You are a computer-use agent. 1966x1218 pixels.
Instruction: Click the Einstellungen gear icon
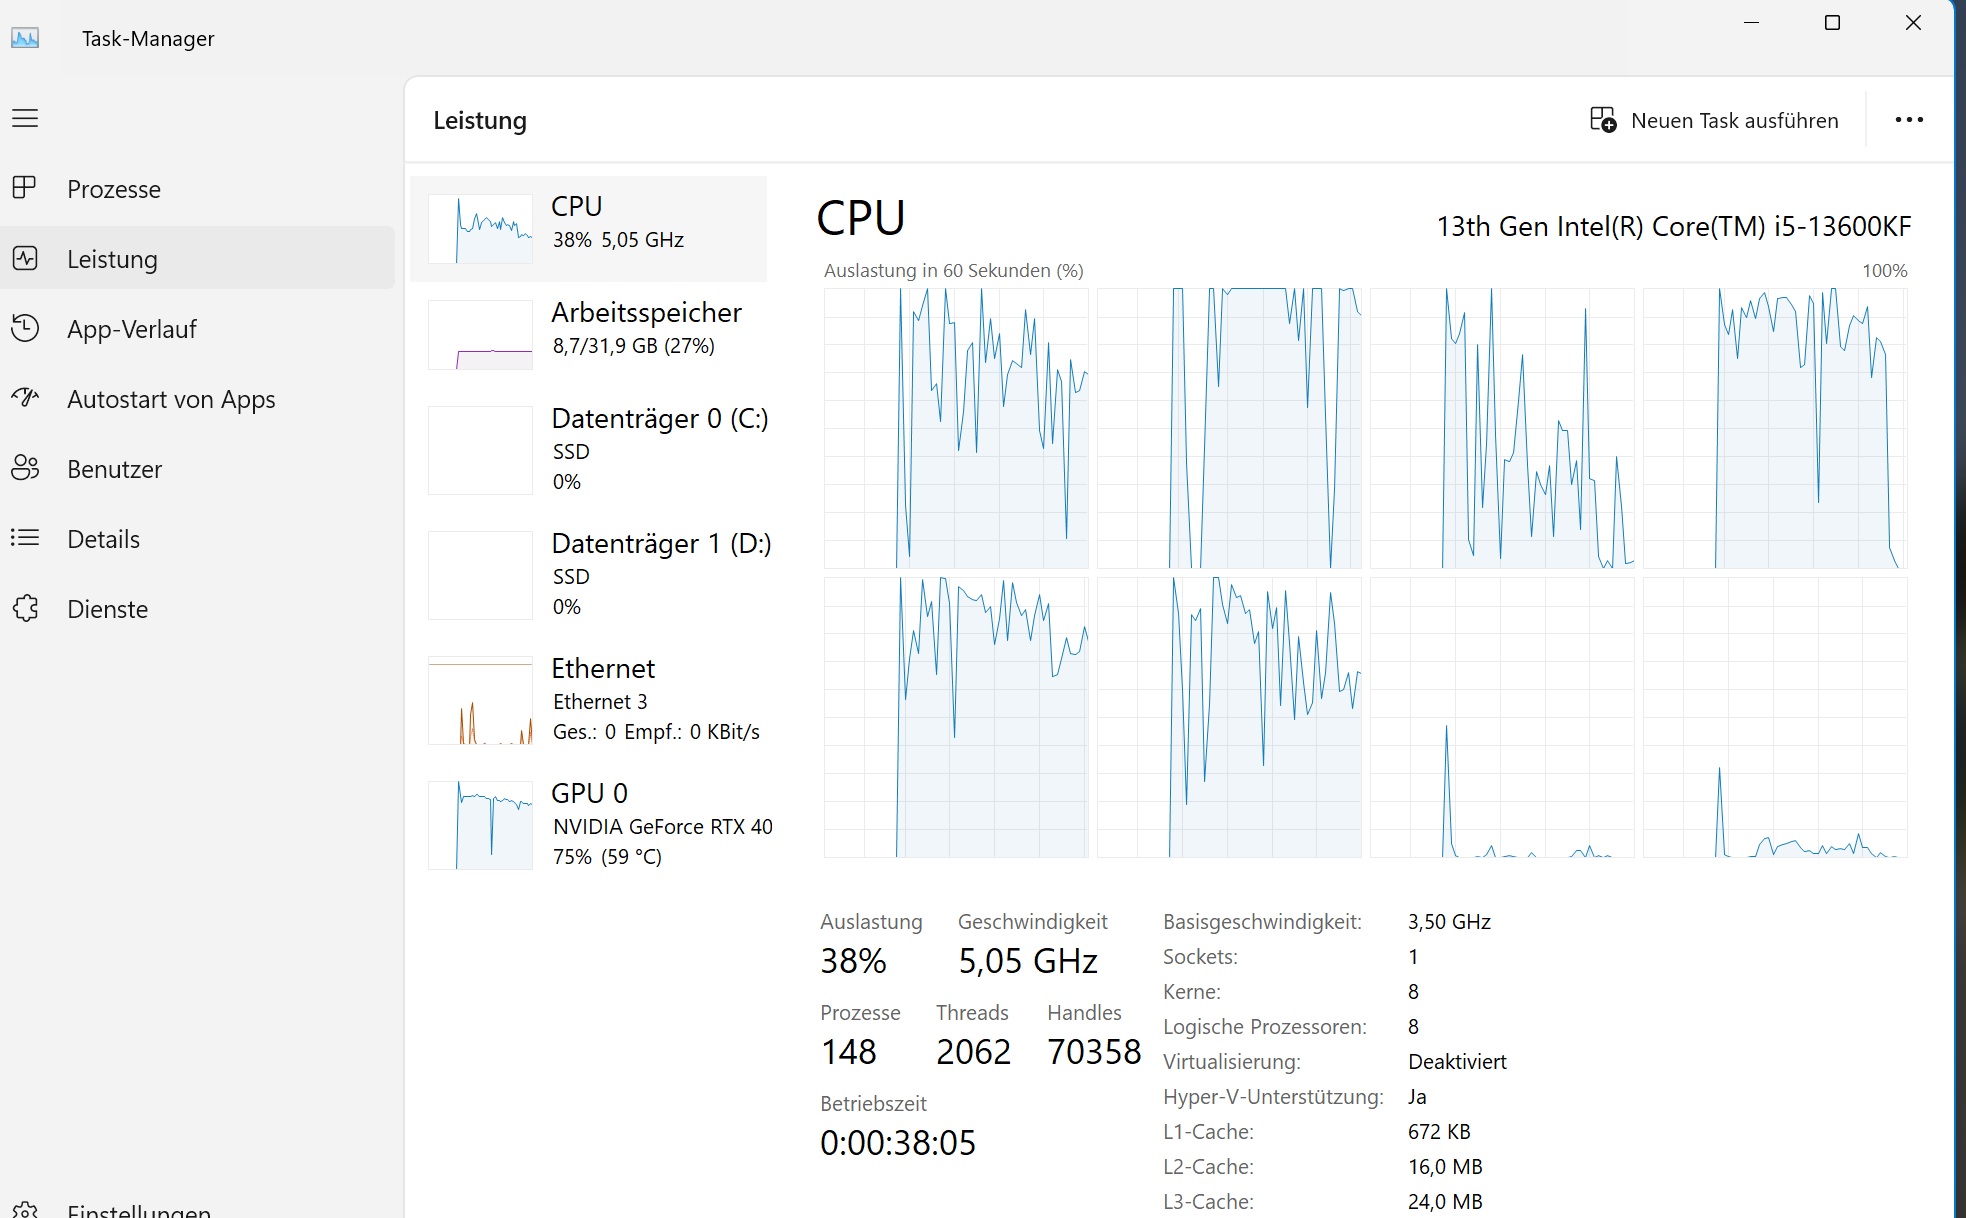point(25,1210)
